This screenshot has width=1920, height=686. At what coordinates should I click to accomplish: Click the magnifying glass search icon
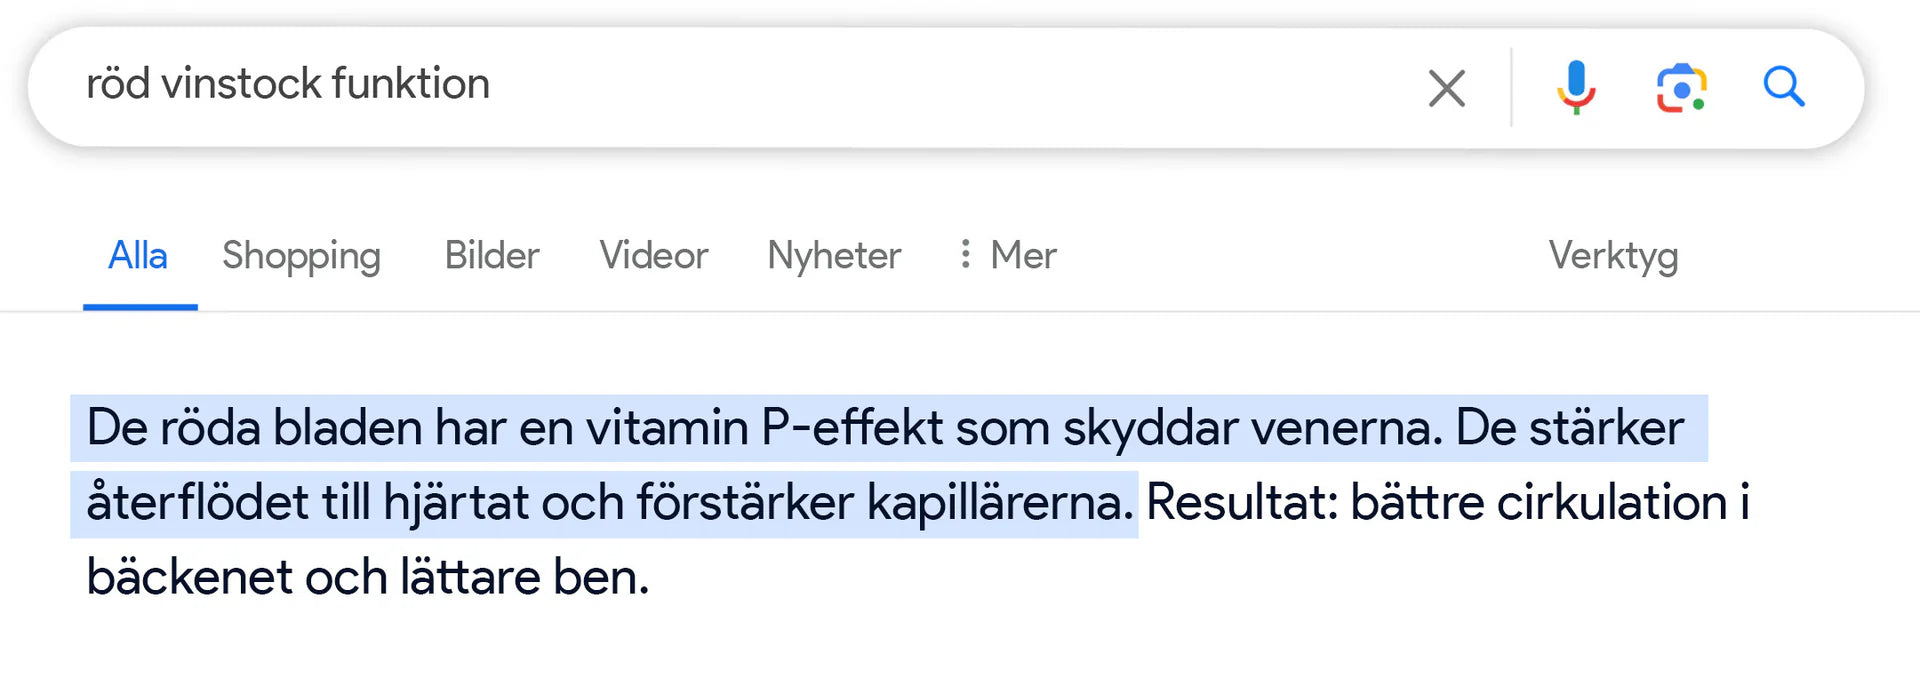tap(1783, 87)
